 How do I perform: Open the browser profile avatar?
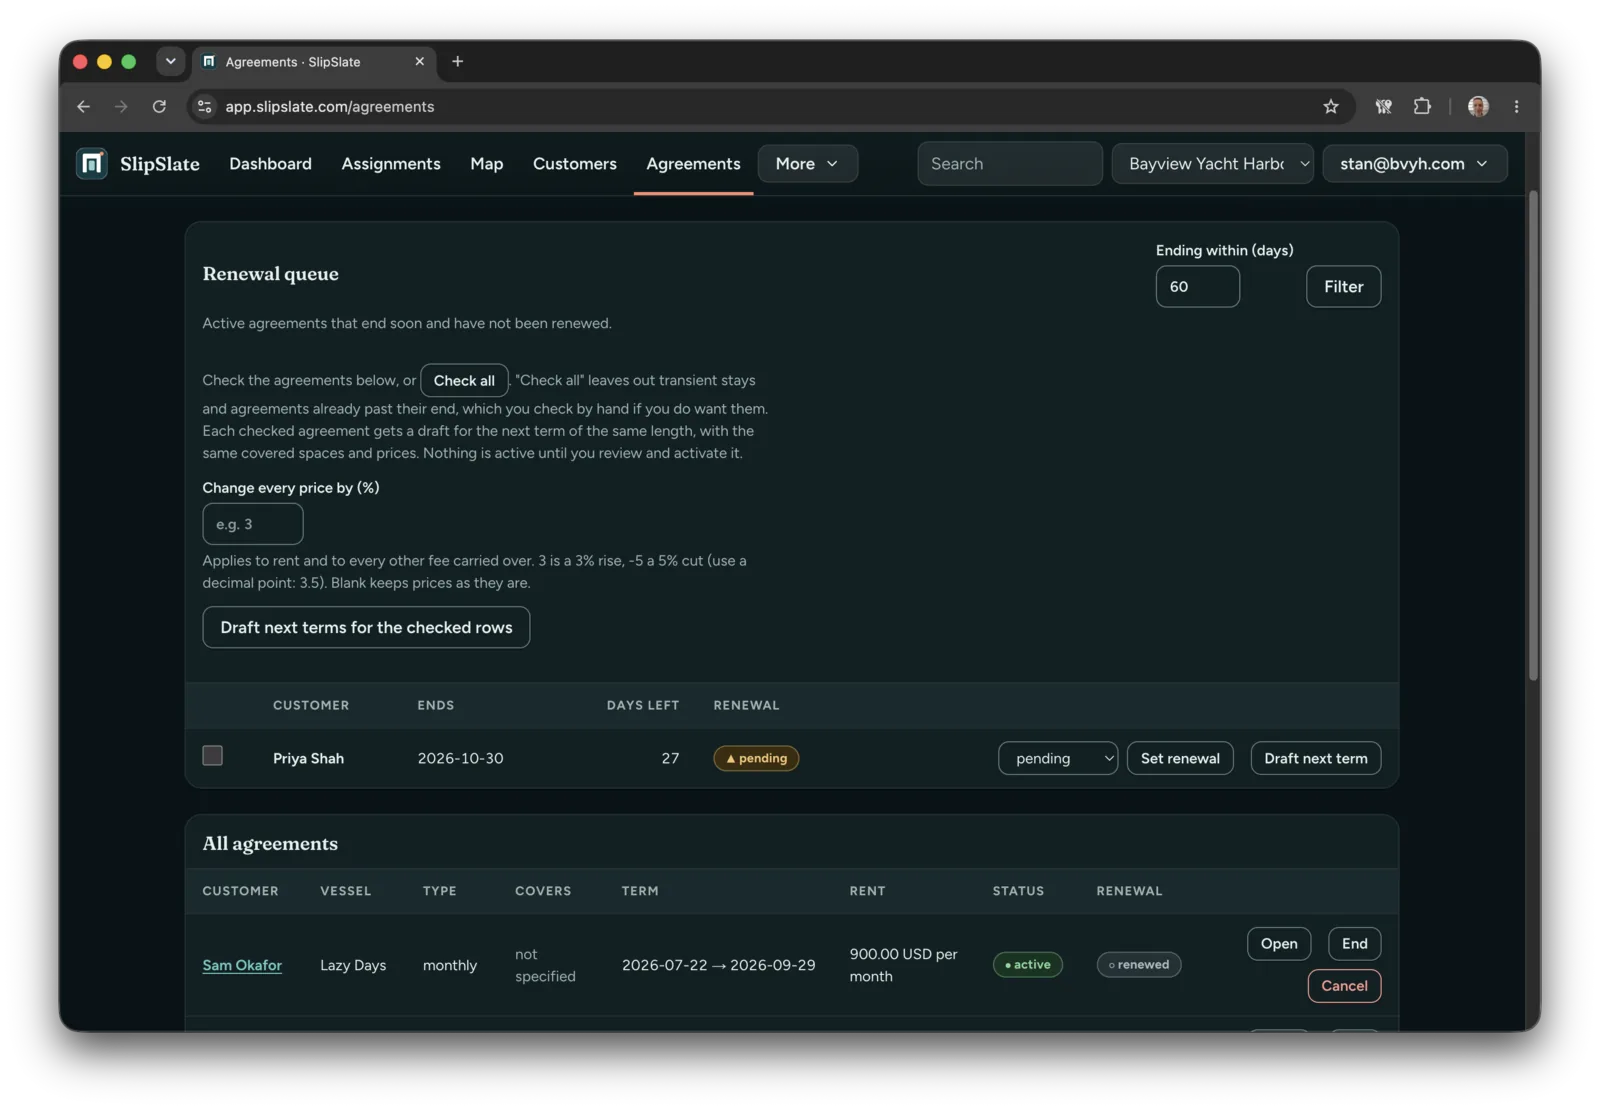(x=1478, y=106)
